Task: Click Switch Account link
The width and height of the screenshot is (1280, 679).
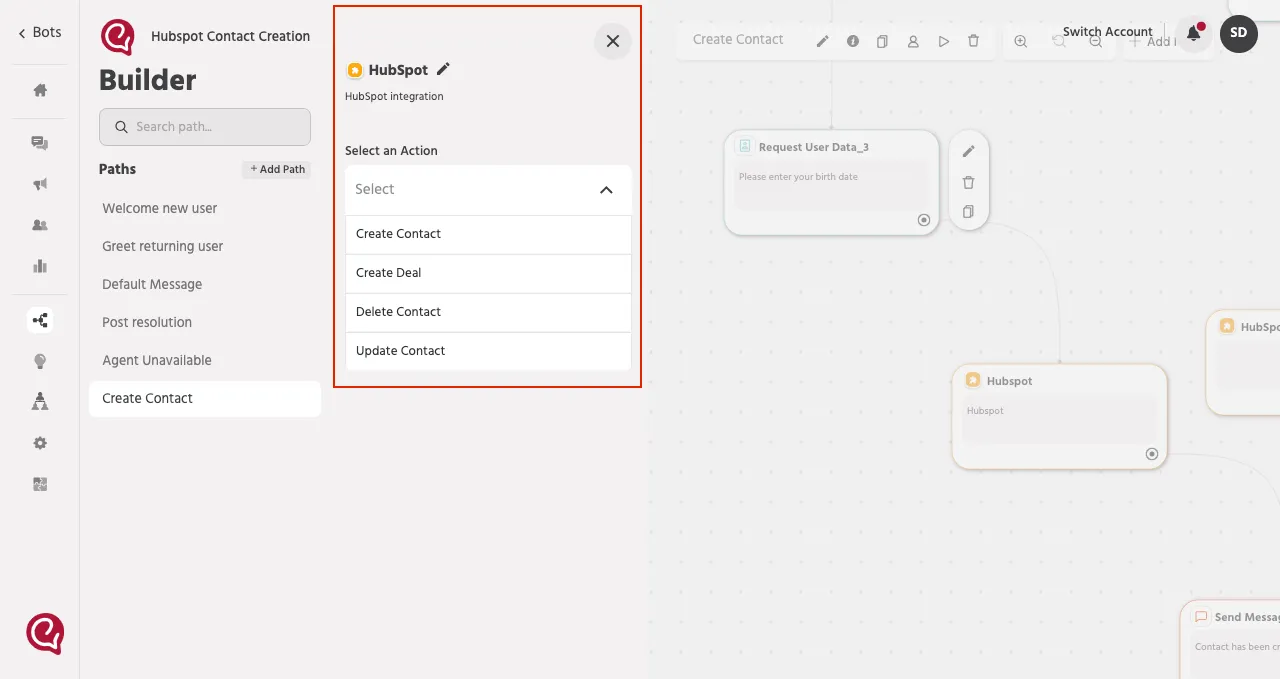Action: pyautogui.click(x=1108, y=32)
